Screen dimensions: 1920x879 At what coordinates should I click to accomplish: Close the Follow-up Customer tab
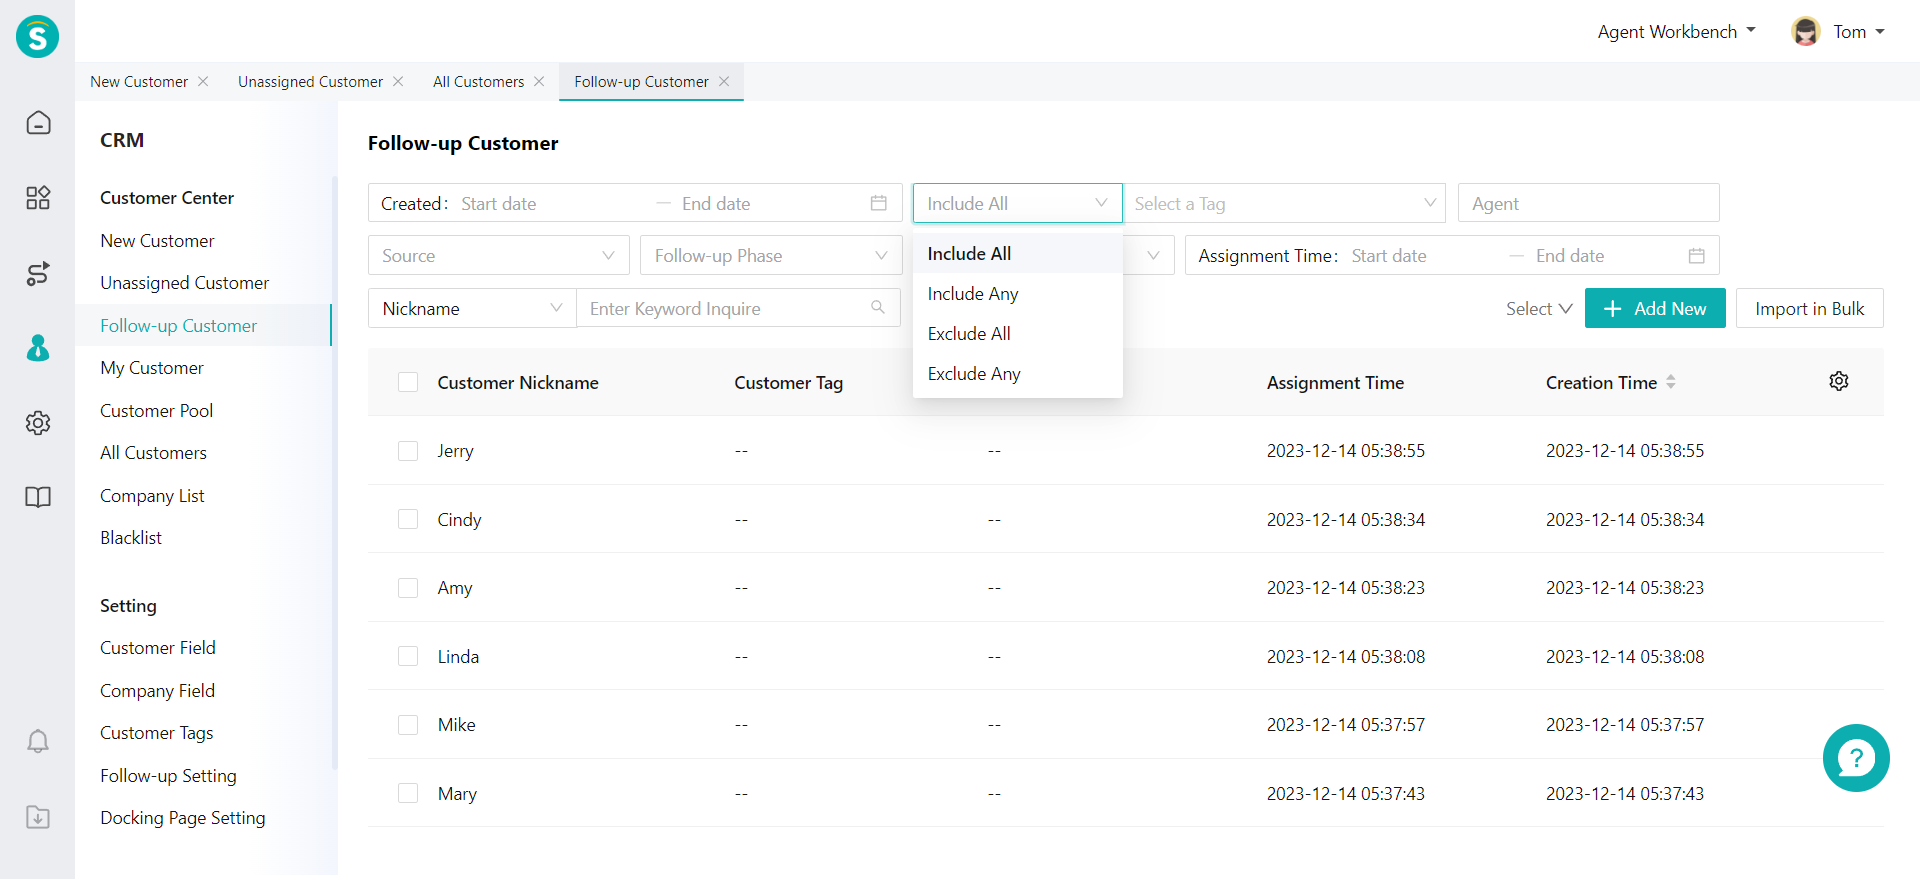click(x=724, y=81)
